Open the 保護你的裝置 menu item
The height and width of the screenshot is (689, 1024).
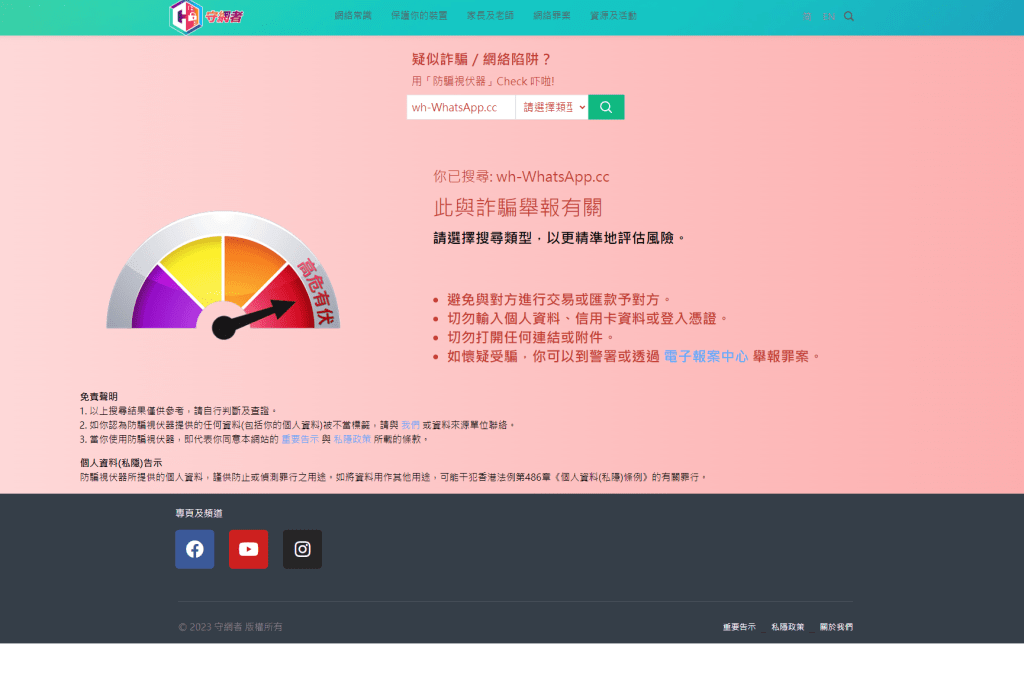[419, 16]
